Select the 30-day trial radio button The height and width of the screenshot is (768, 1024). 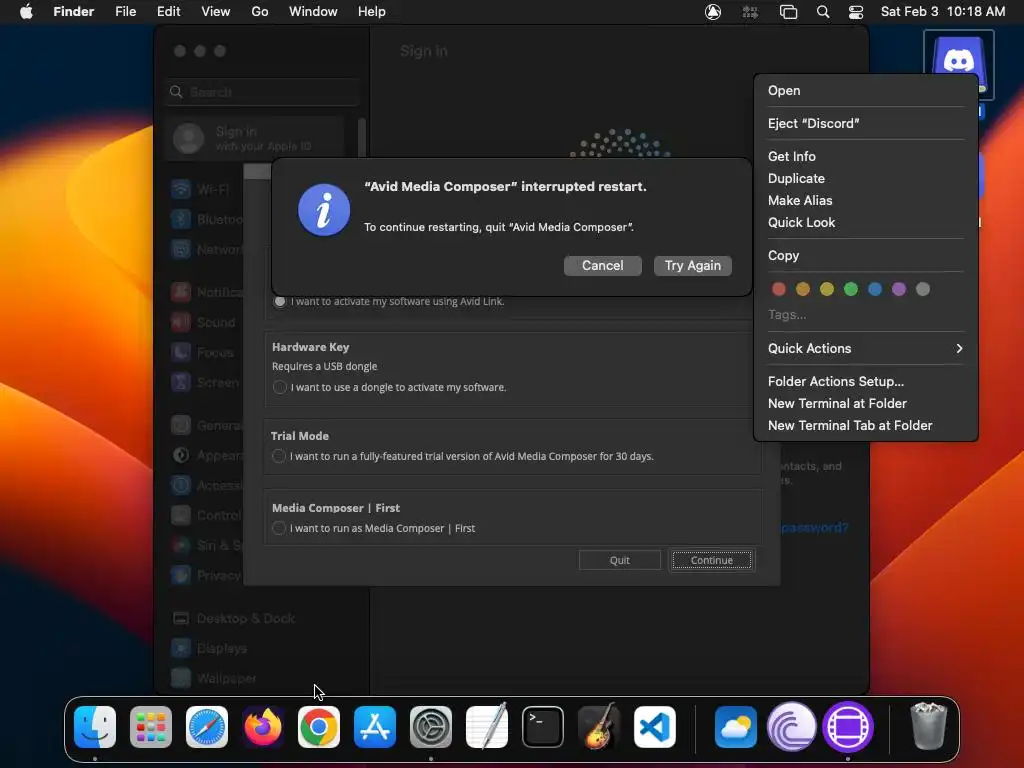tap(279, 456)
